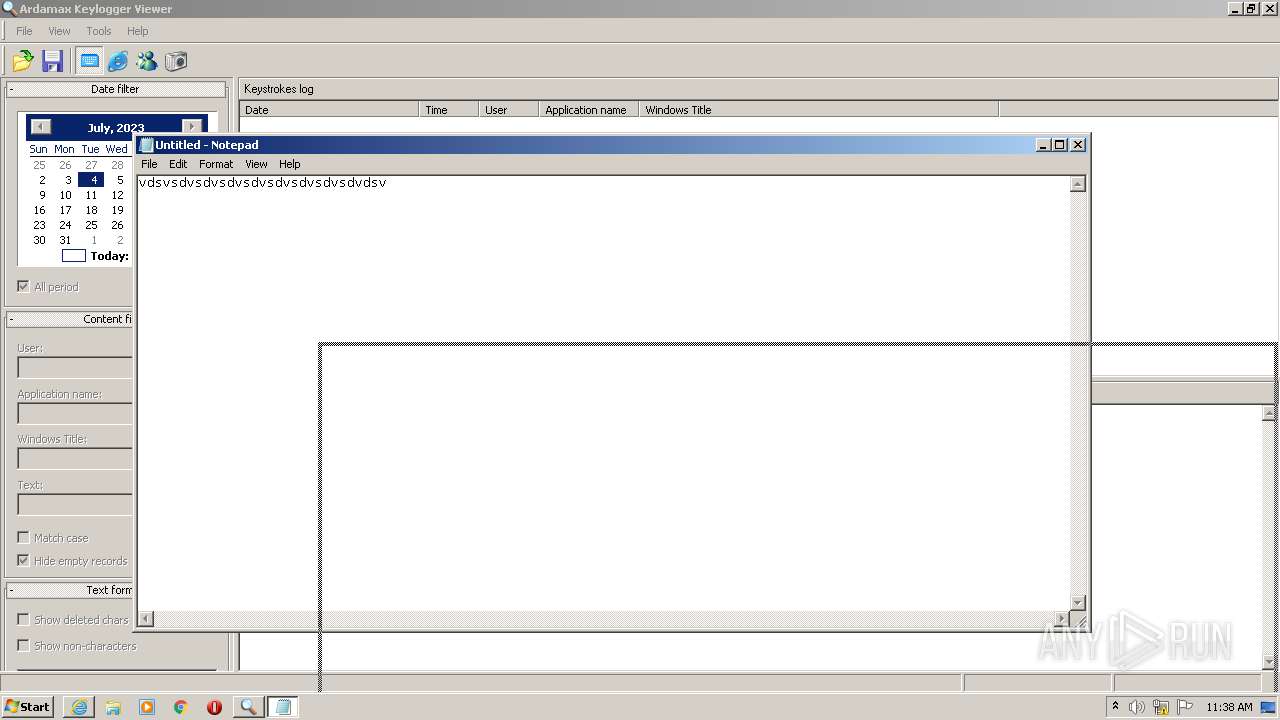This screenshot has height=720, width=1280.
Task: Switch to Keylogger Viewer taskbar button
Action: (x=248, y=707)
